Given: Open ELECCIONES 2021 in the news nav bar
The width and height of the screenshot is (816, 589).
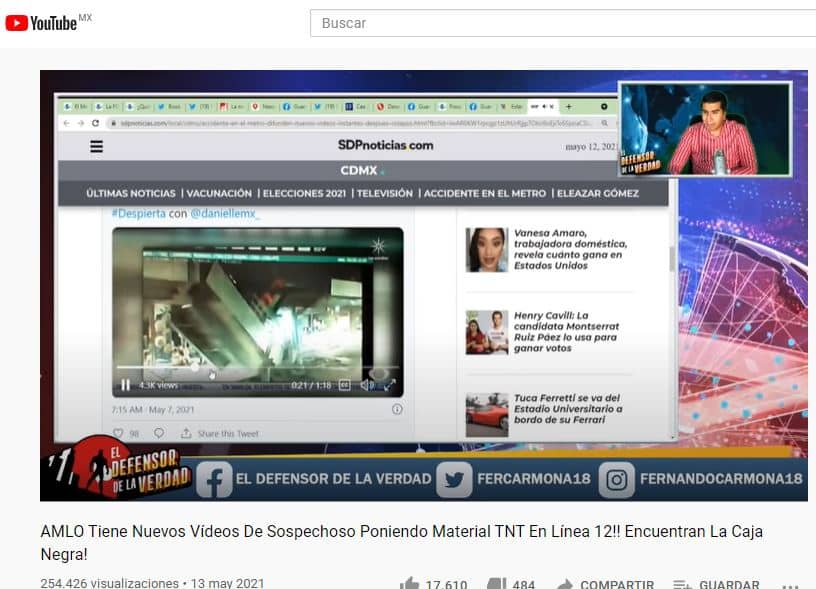Looking at the screenshot, I should (x=304, y=194).
